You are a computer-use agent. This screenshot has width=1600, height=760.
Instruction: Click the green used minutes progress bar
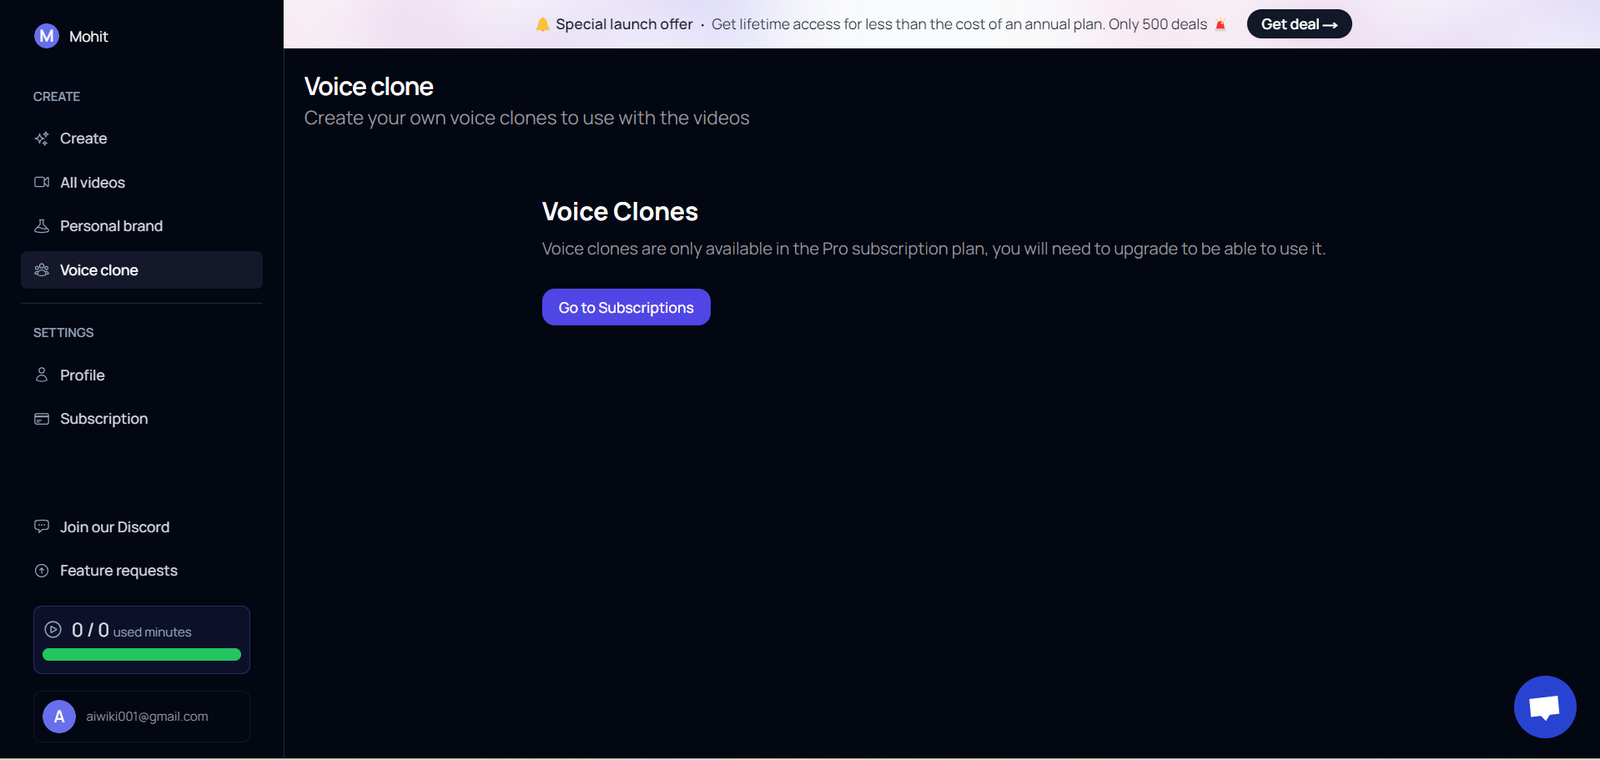(142, 655)
